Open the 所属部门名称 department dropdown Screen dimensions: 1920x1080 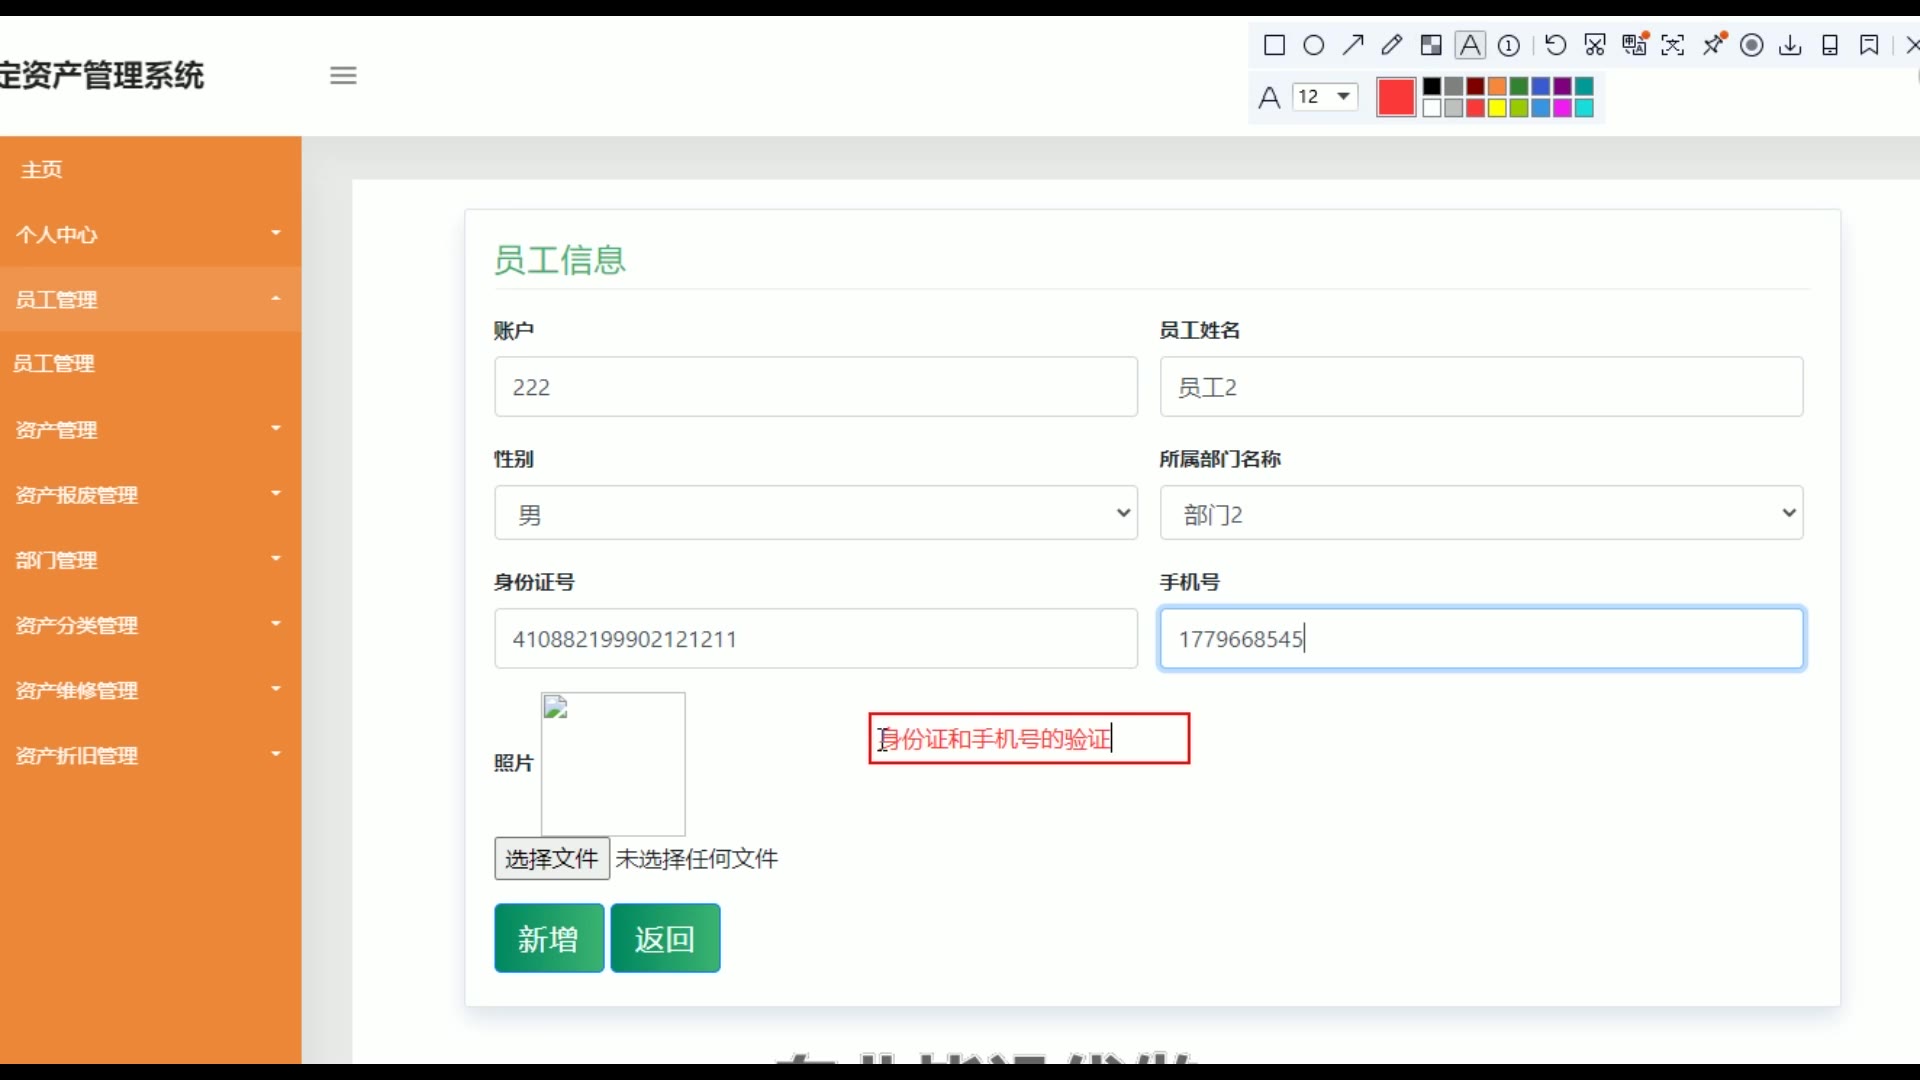coord(1480,513)
